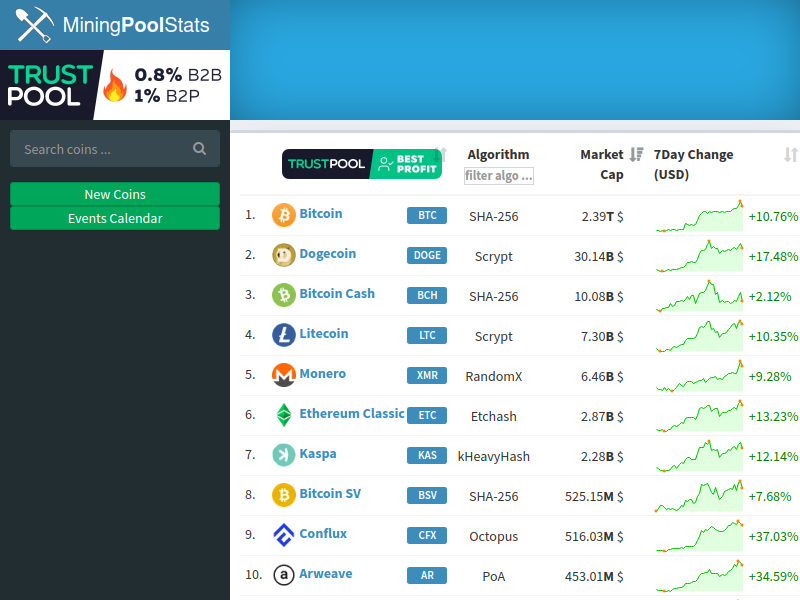This screenshot has width=800, height=600.
Task: Open the Arweave coin link
Action: pos(326,573)
